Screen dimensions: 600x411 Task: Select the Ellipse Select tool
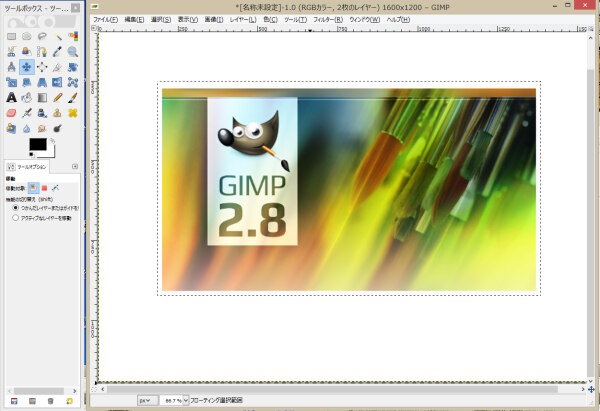point(26,36)
